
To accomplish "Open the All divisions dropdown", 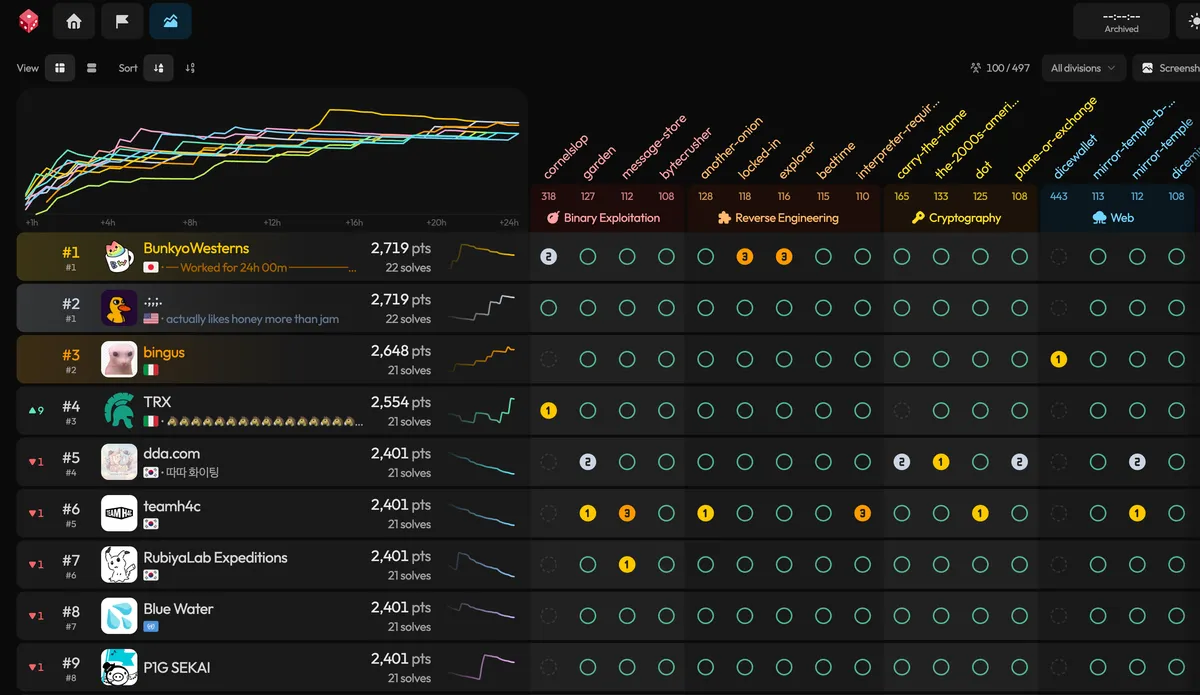I will (x=1083, y=68).
